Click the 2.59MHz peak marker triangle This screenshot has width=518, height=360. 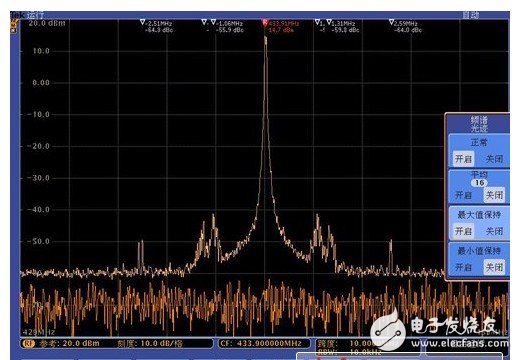pos(391,22)
